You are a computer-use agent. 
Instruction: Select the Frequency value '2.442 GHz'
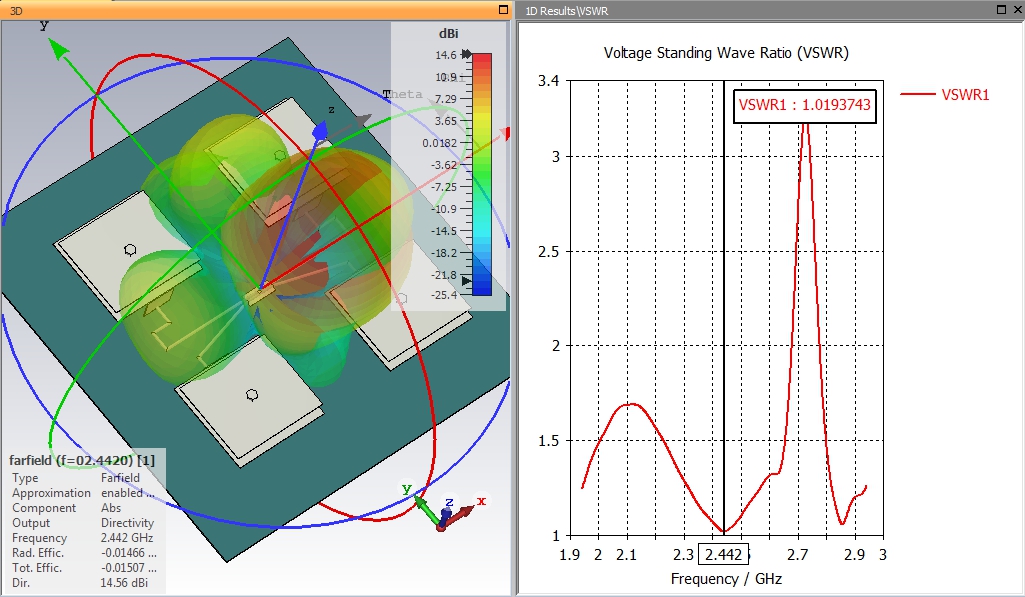click(127, 538)
